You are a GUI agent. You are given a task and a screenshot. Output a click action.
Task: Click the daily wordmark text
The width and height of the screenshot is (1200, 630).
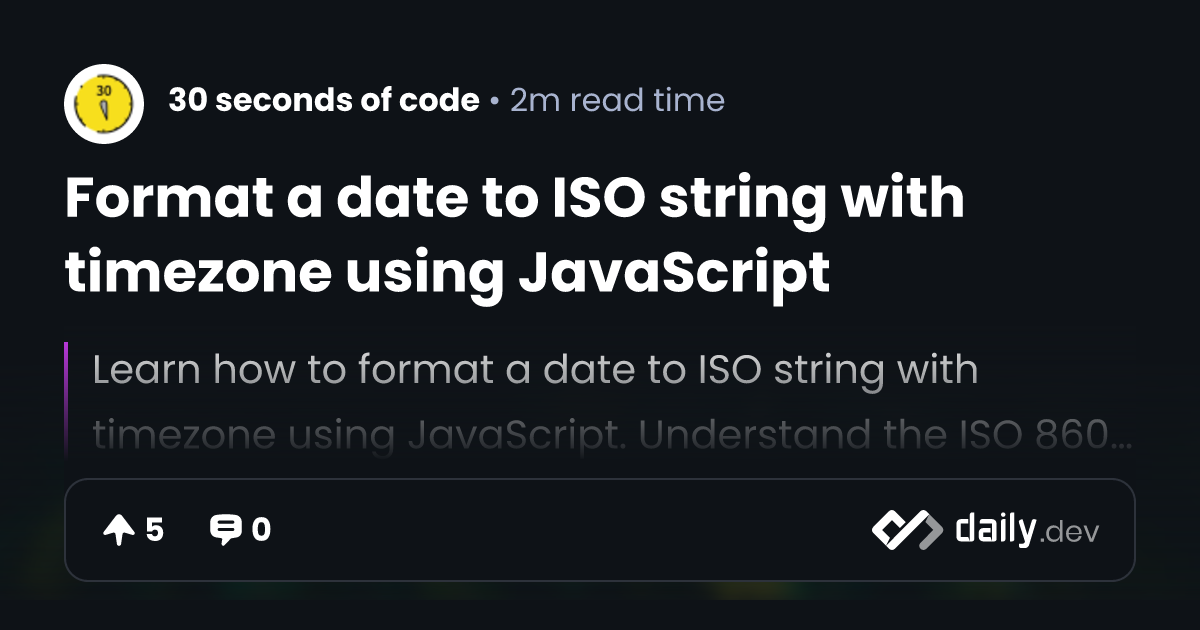[995, 529]
